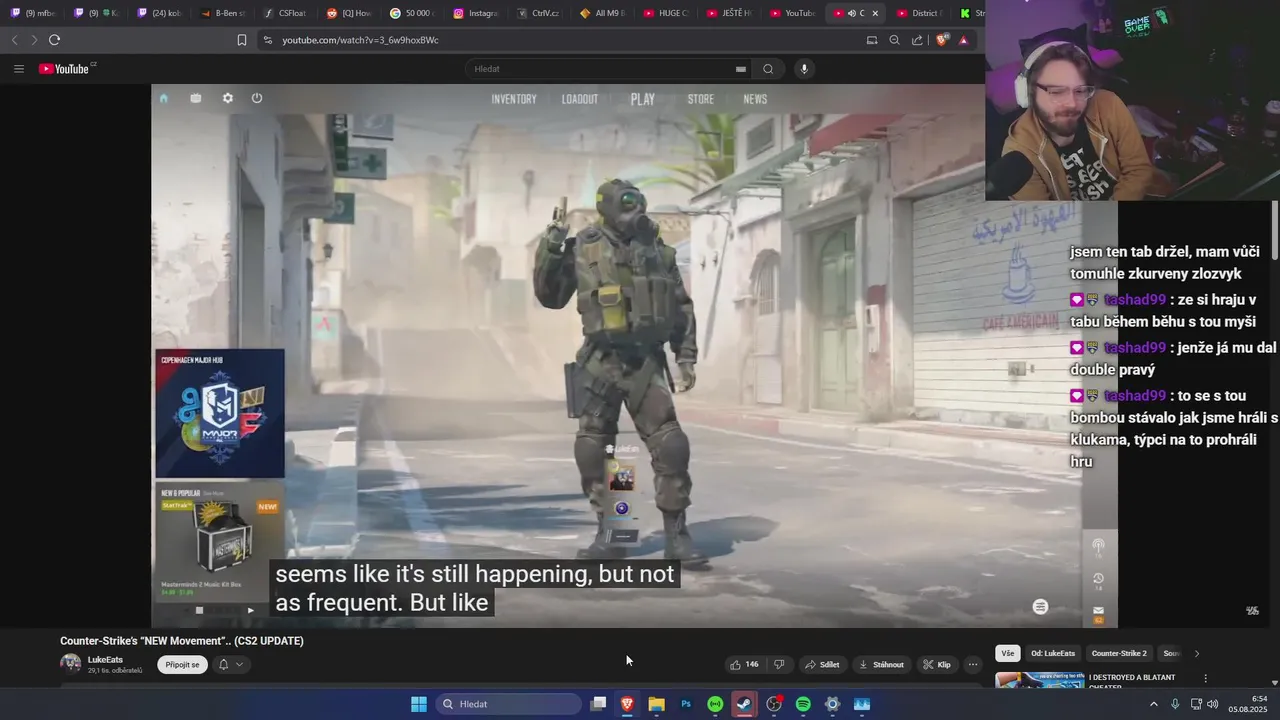Like the video with 146 likes
The height and width of the screenshot is (720, 1280).
(x=744, y=664)
